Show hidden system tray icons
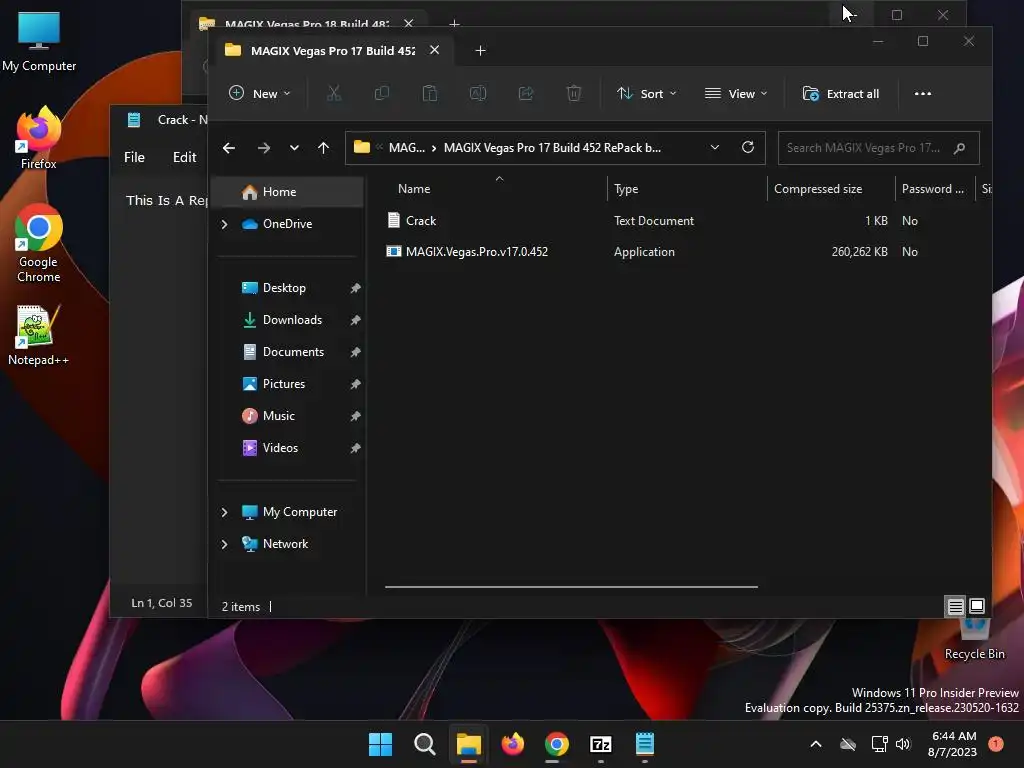 click(816, 744)
